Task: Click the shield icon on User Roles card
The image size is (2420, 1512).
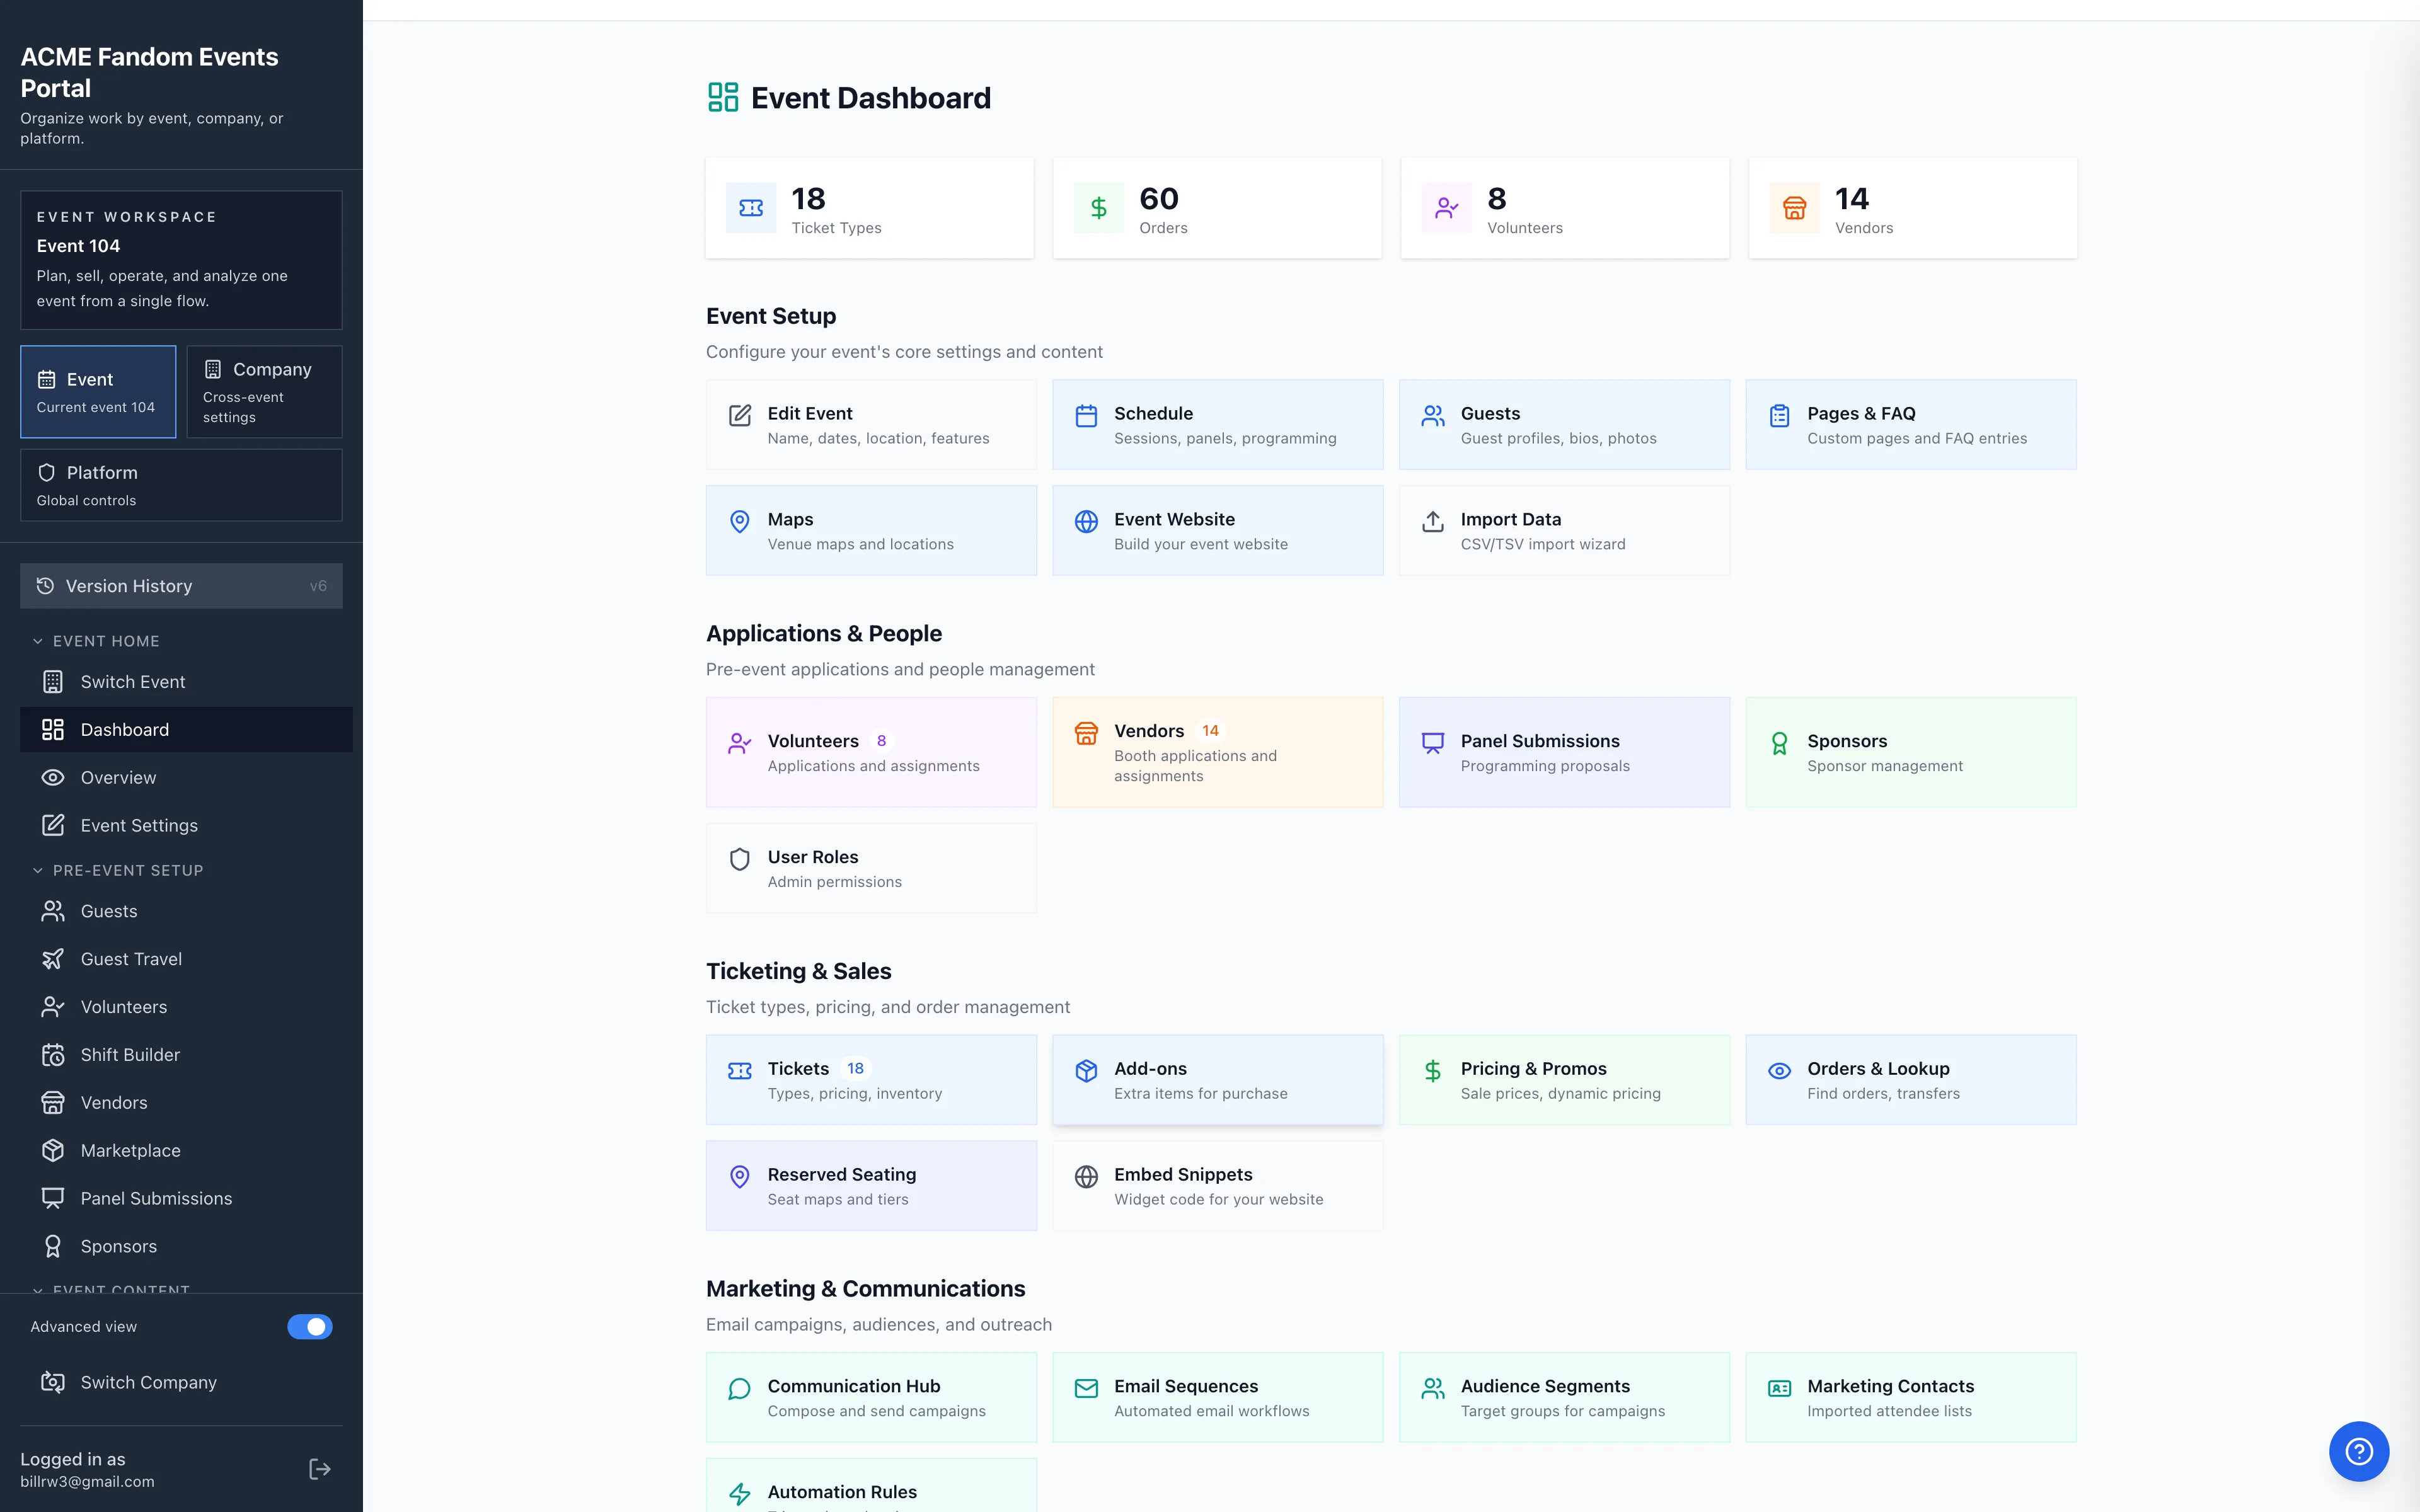Action: [740, 859]
